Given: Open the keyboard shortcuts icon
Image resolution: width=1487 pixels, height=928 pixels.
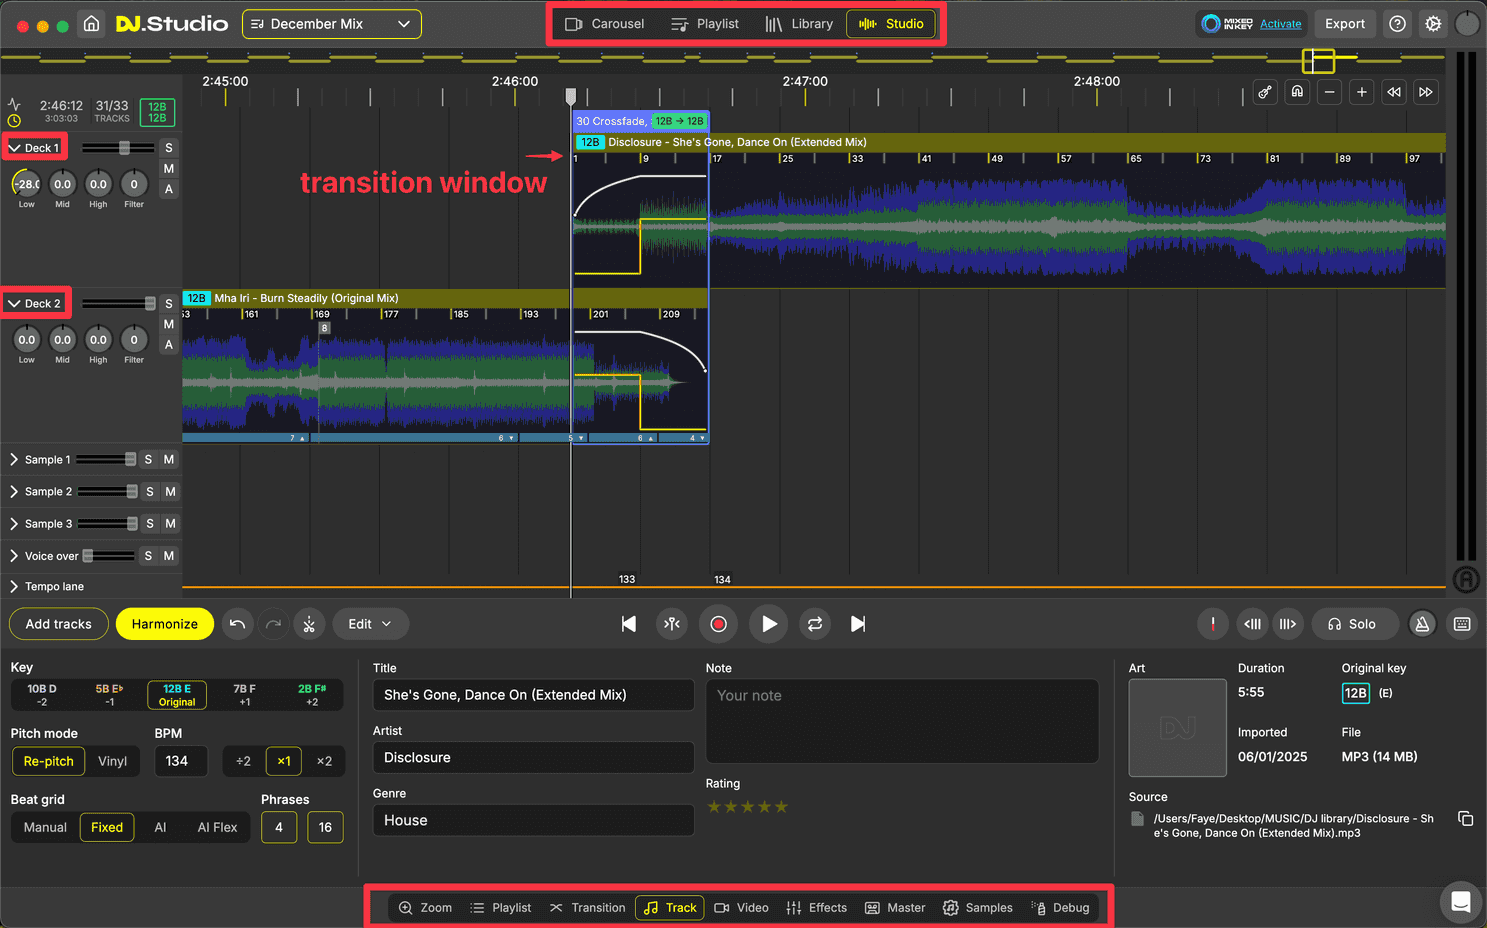Looking at the screenshot, I should (x=1462, y=624).
